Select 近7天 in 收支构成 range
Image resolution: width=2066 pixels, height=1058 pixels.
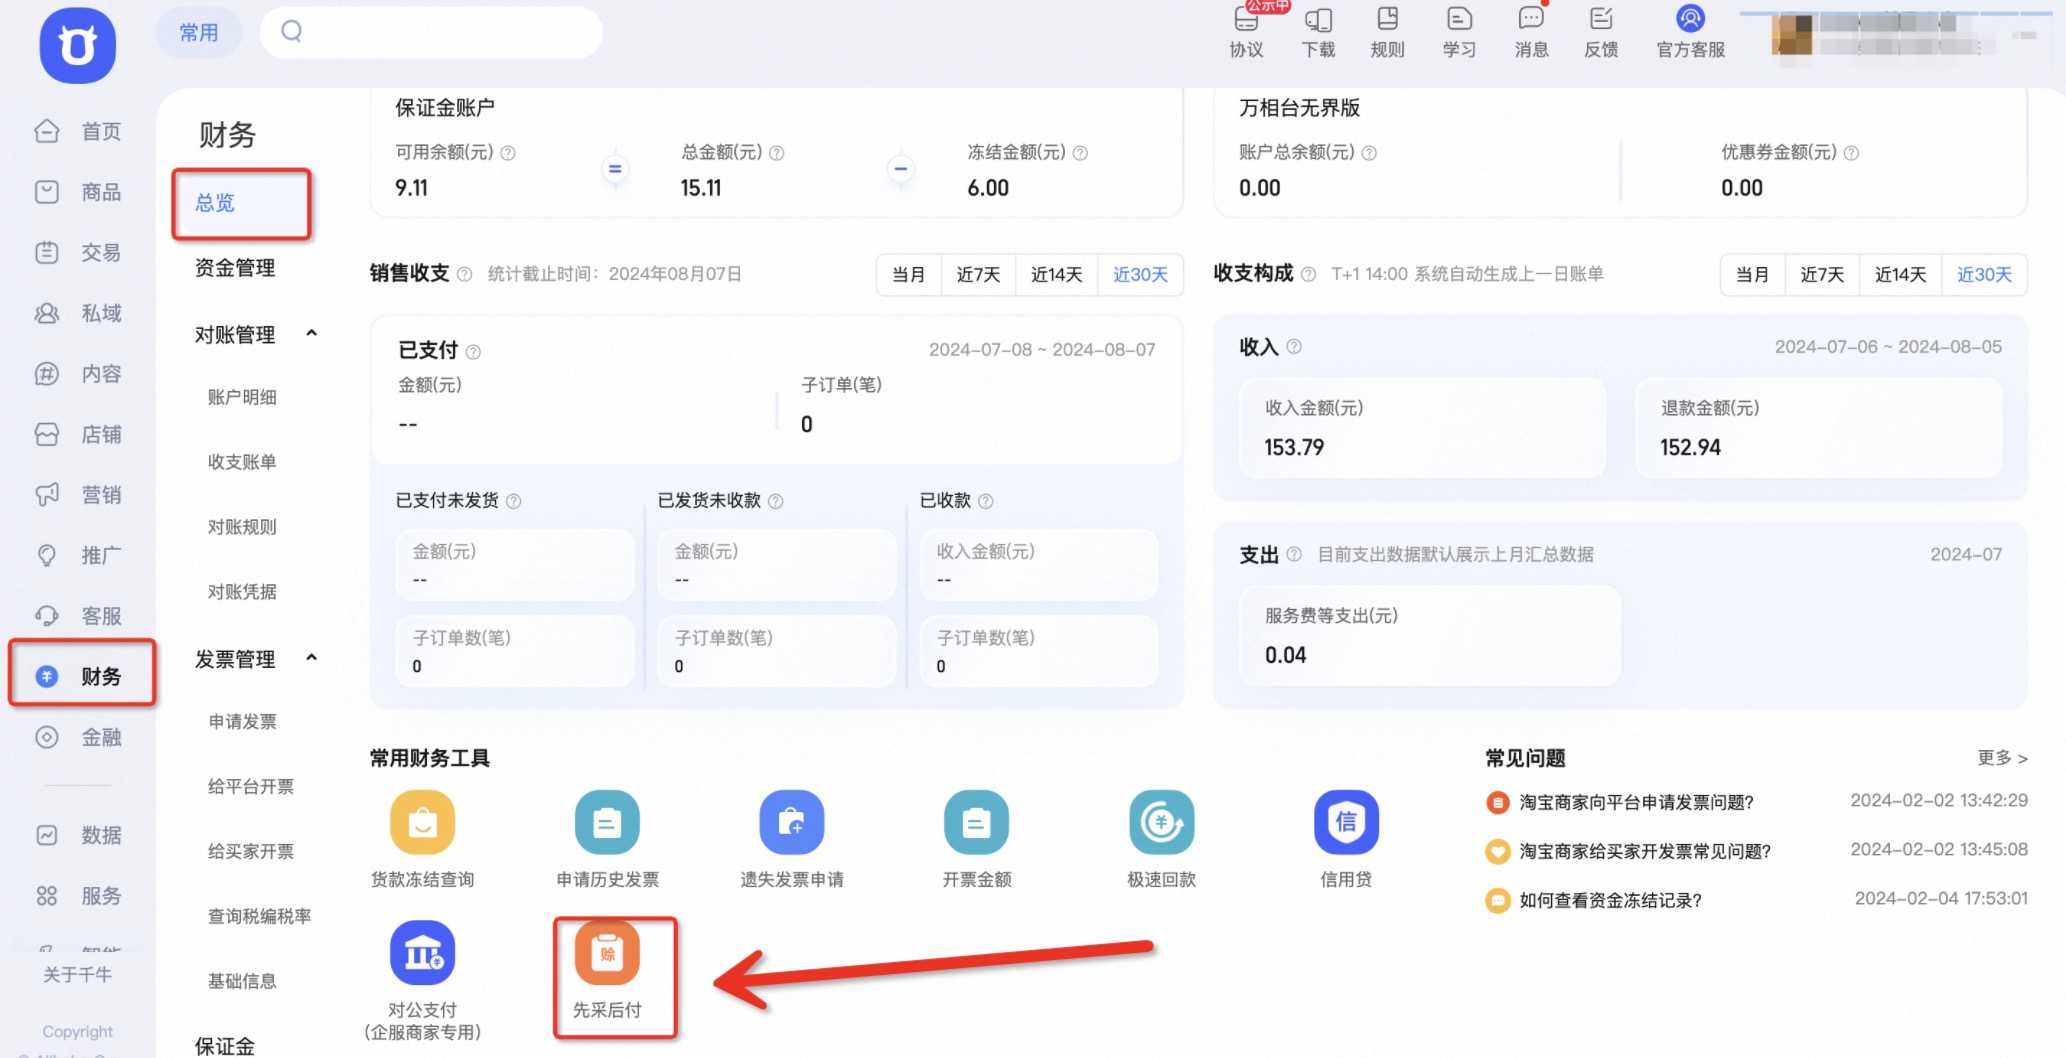point(1822,274)
